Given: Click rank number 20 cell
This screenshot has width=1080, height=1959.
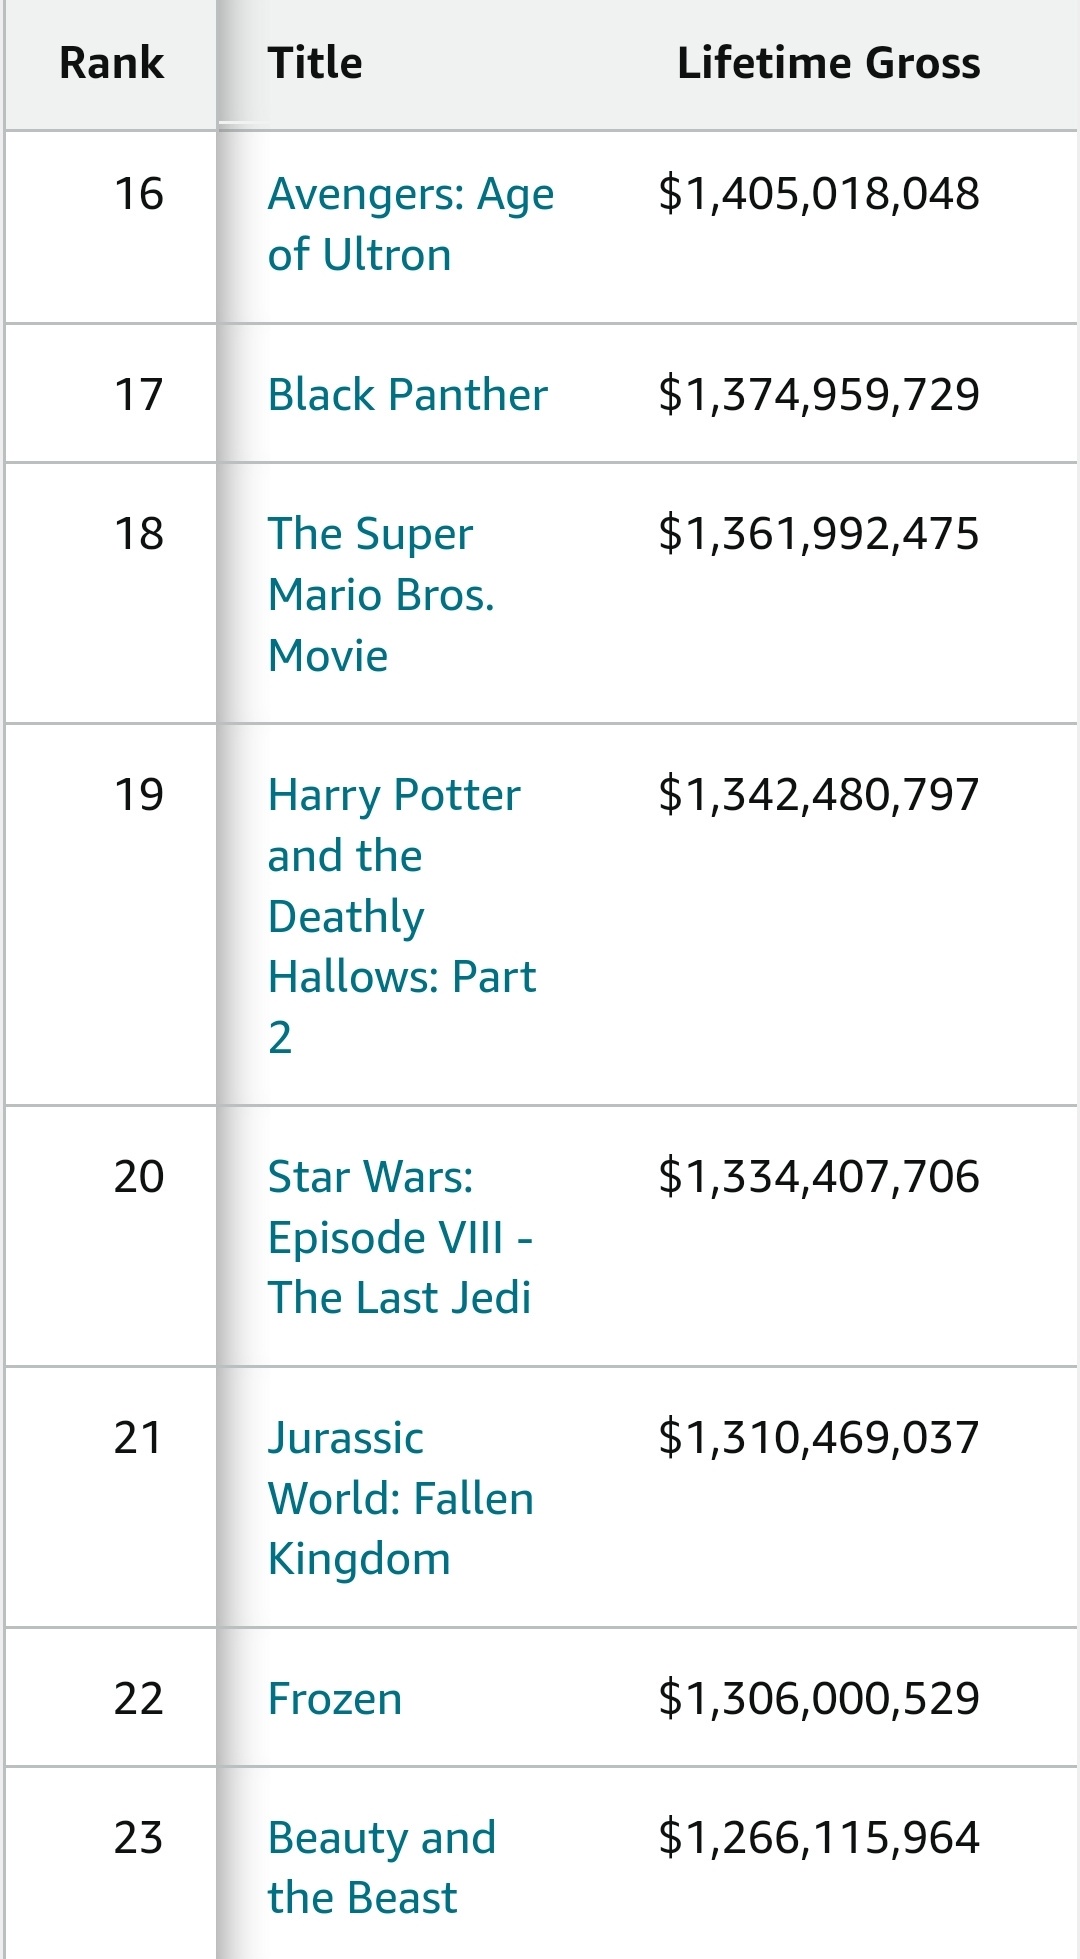Looking at the screenshot, I should point(138,1177).
